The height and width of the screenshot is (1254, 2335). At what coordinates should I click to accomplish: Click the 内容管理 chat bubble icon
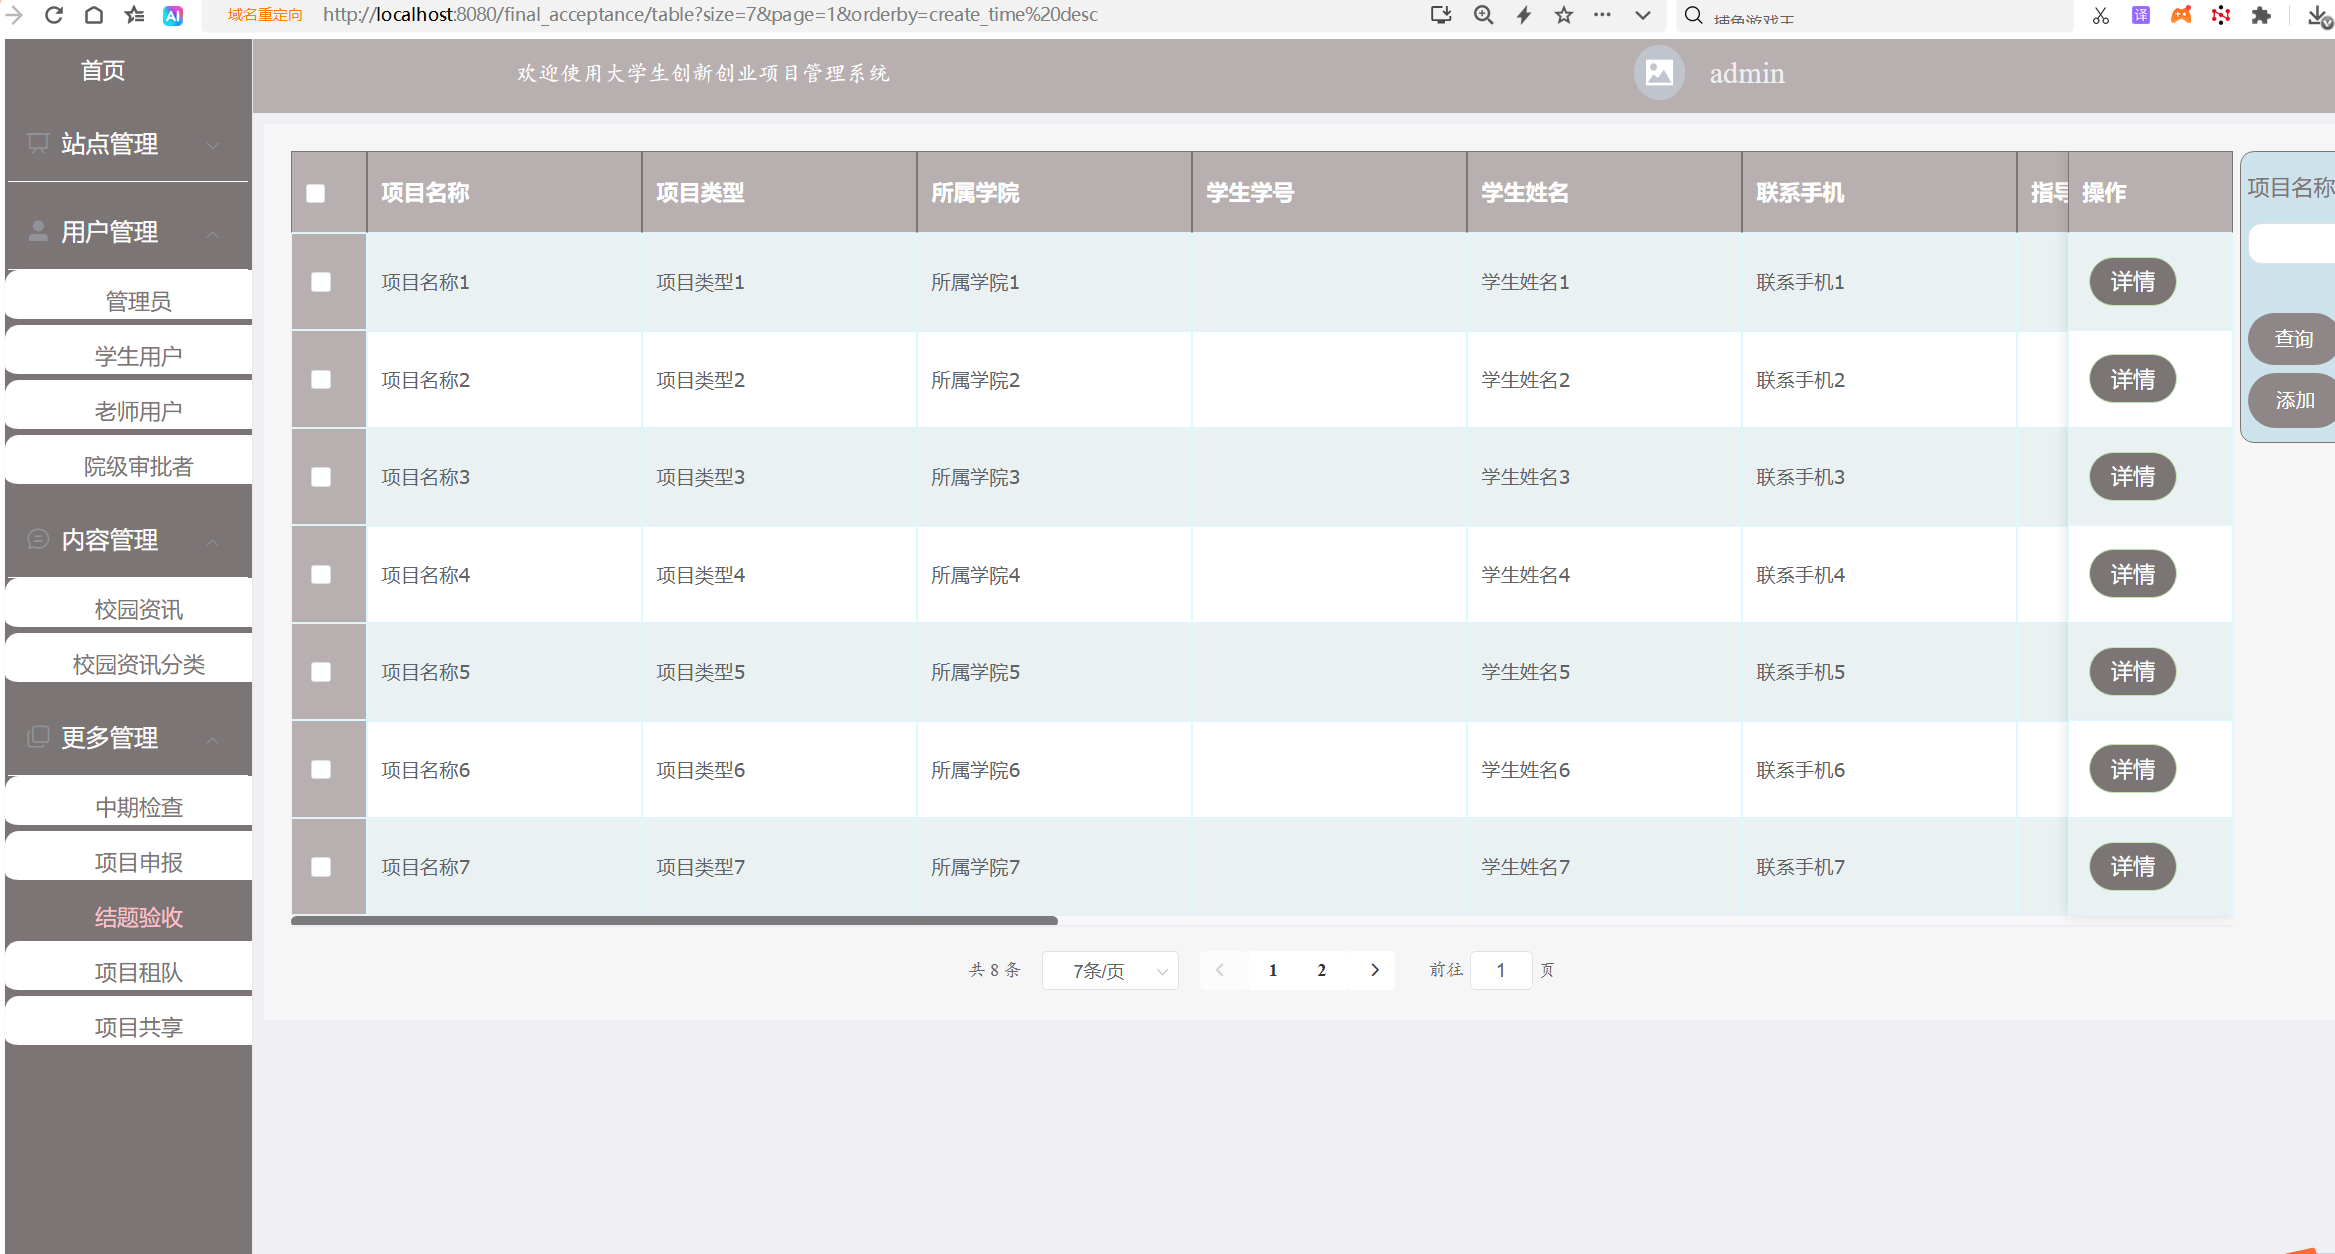coord(38,539)
